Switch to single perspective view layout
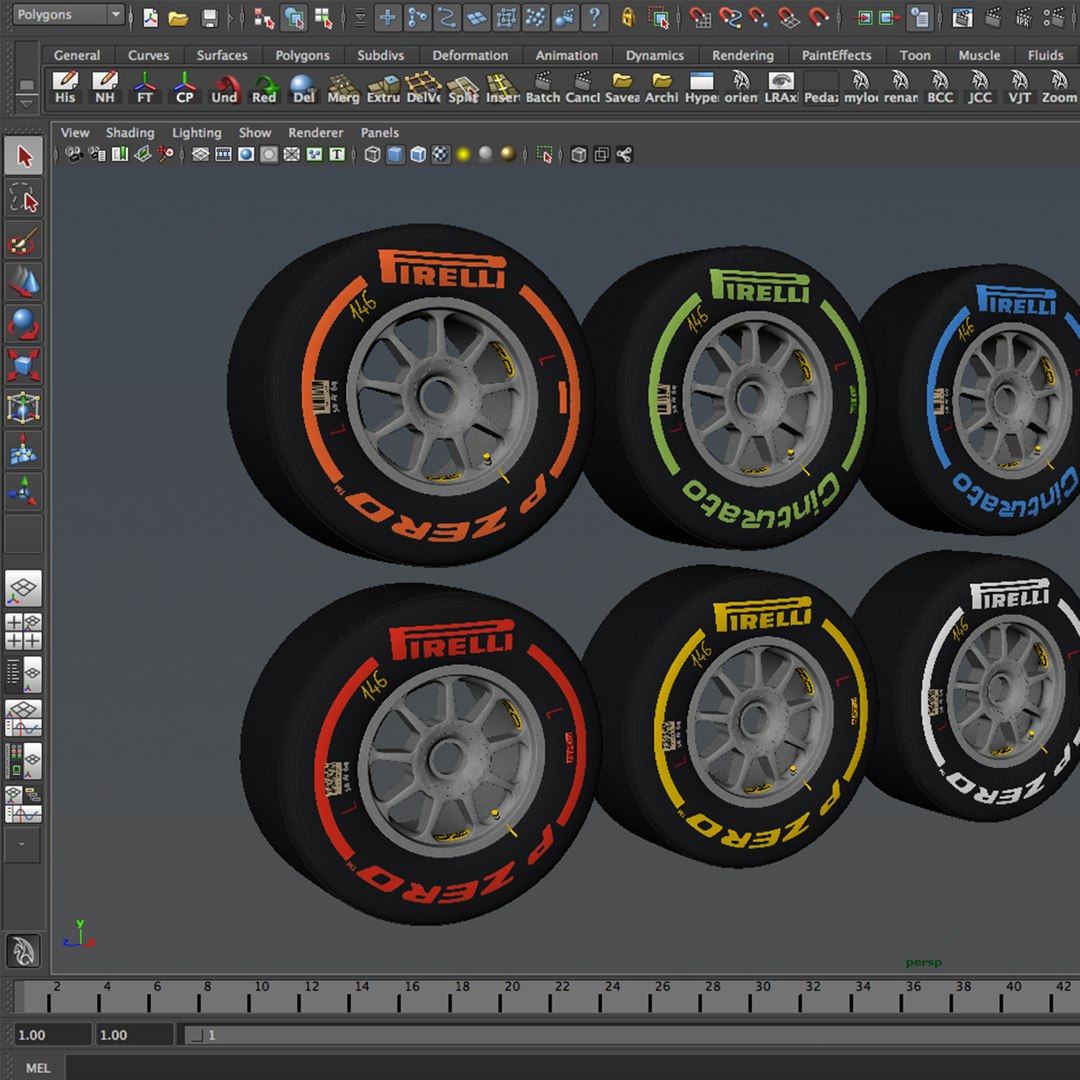Image resolution: width=1080 pixels, height=1080 pixels. pyautogui.click(x=24, y=589)
